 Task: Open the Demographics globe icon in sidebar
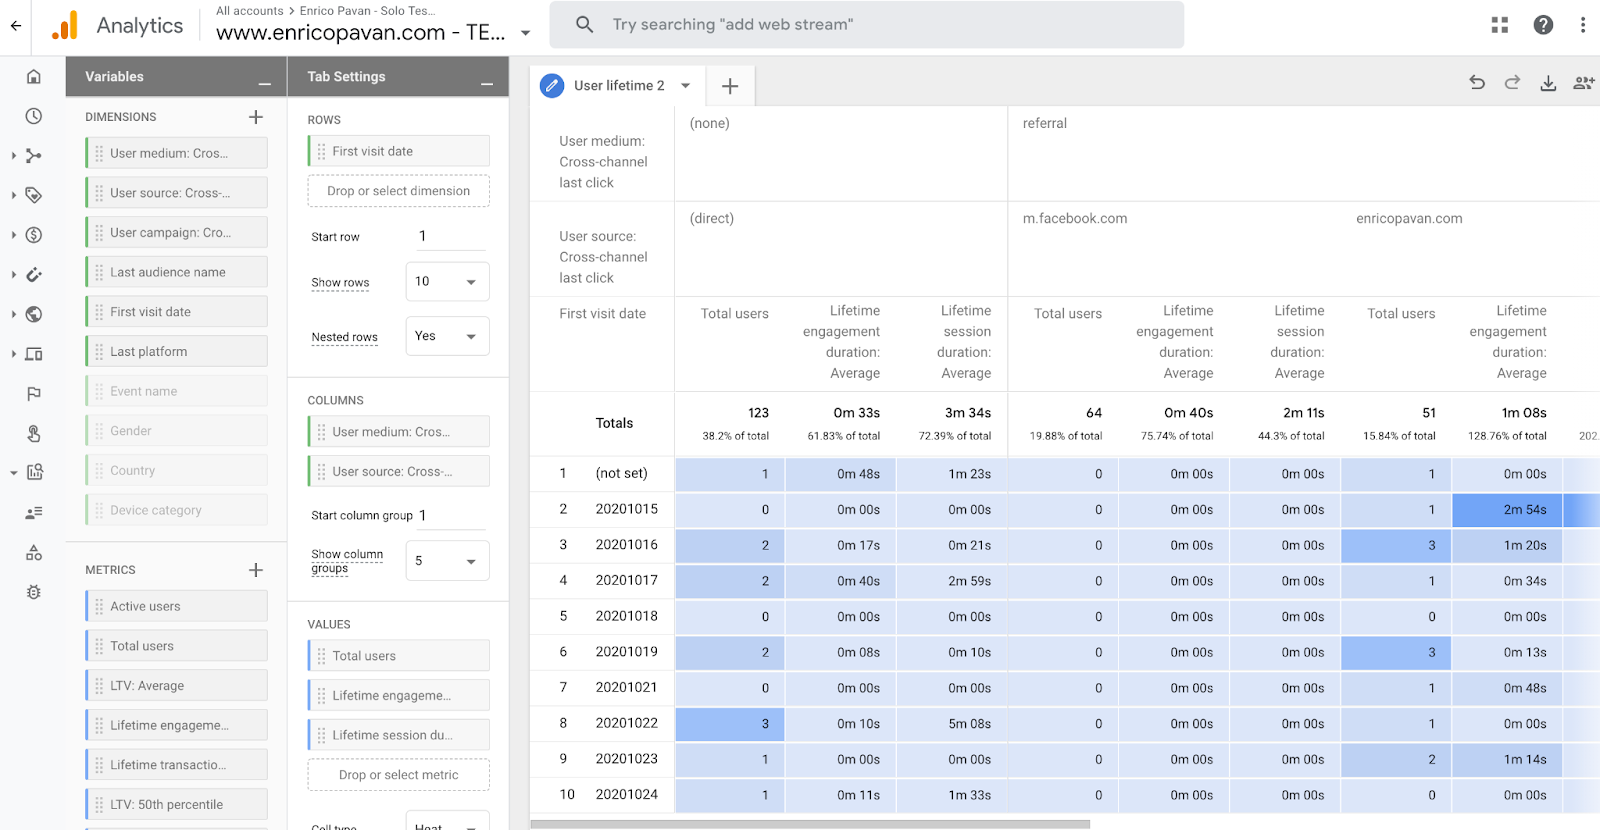click(x=34, y=314)
